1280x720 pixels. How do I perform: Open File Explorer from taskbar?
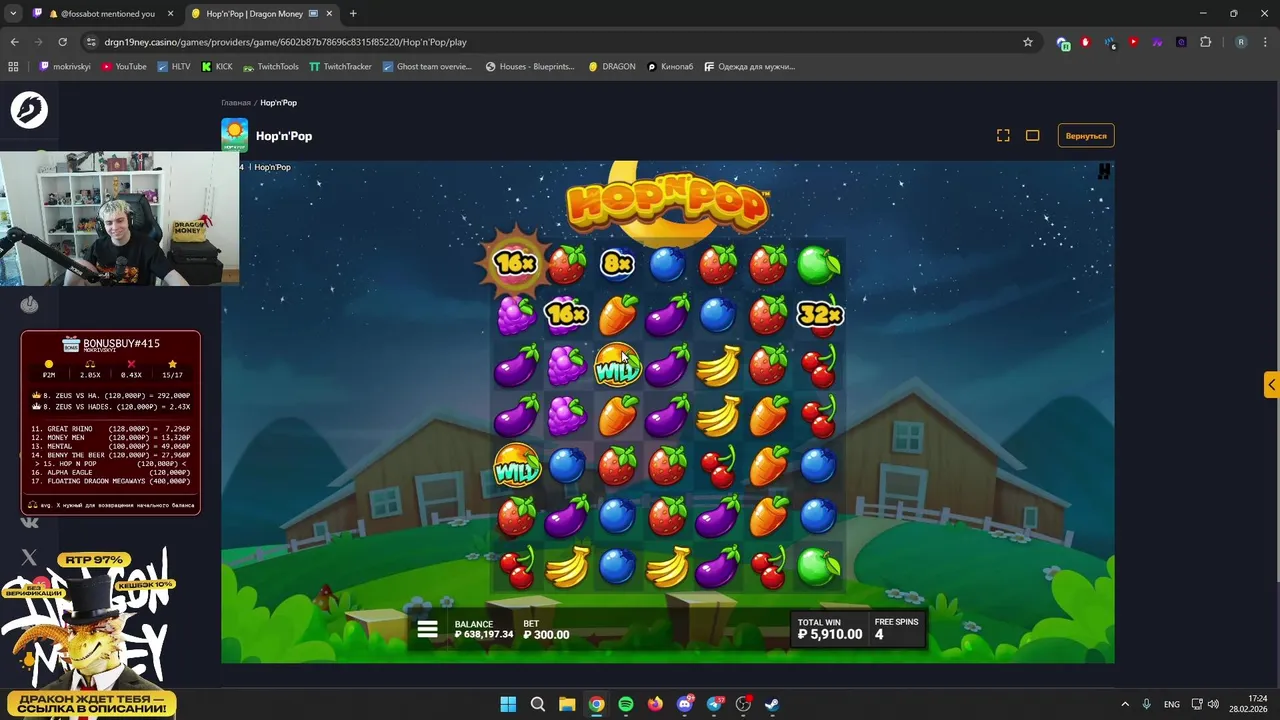point(567,704)
